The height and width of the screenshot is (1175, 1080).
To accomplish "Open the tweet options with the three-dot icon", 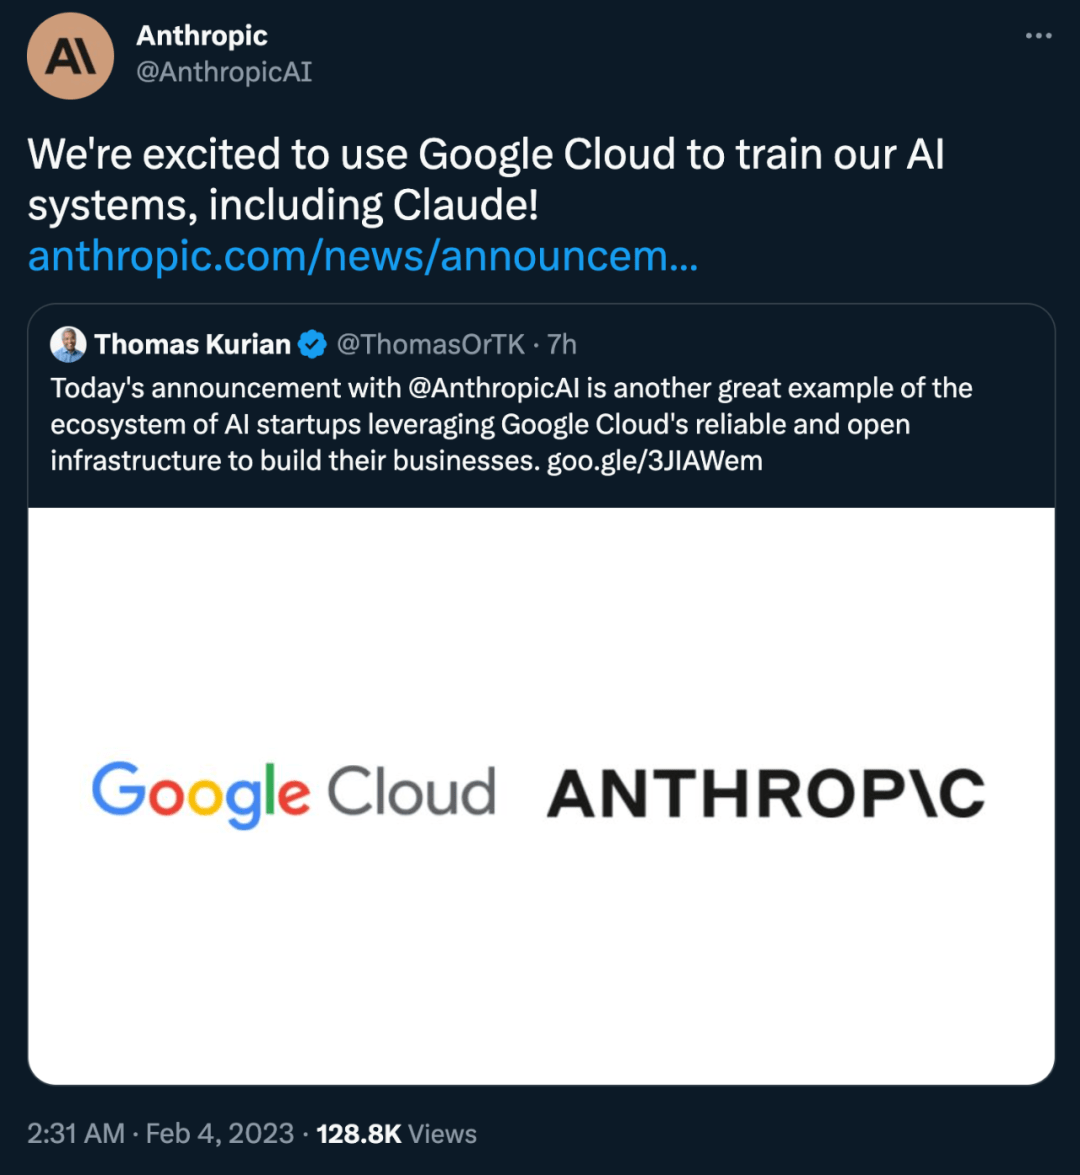I will pyautogui.click(x=1037, y=34).
